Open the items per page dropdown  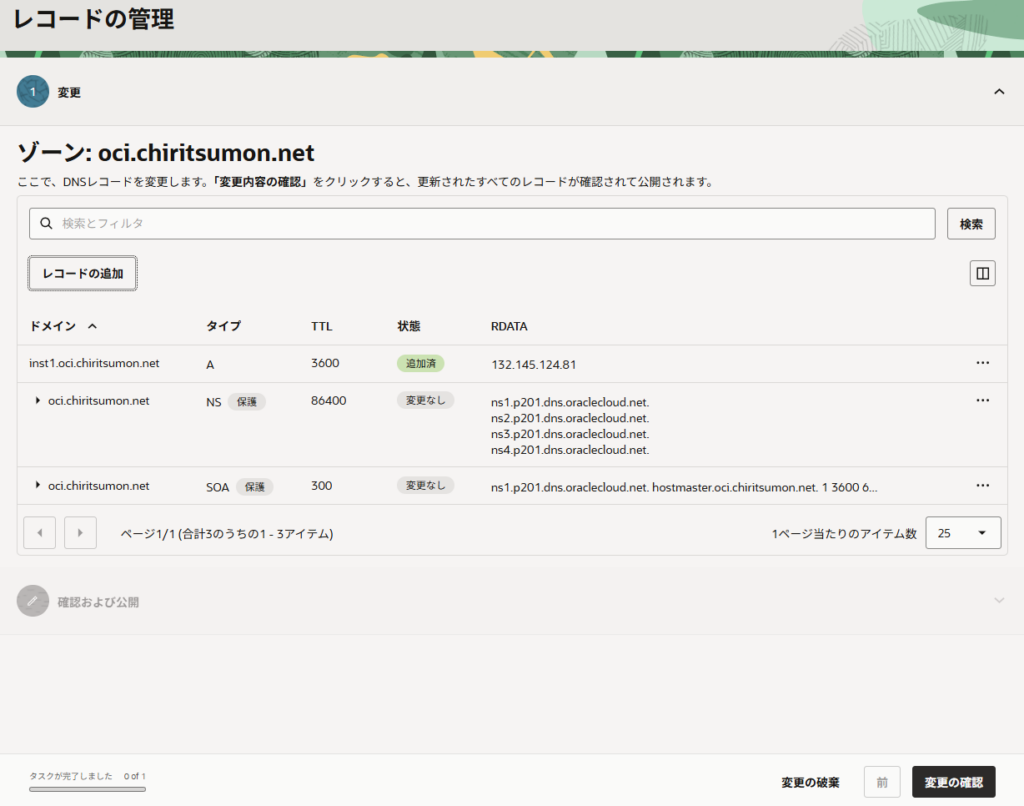click(x=962, y=533)
